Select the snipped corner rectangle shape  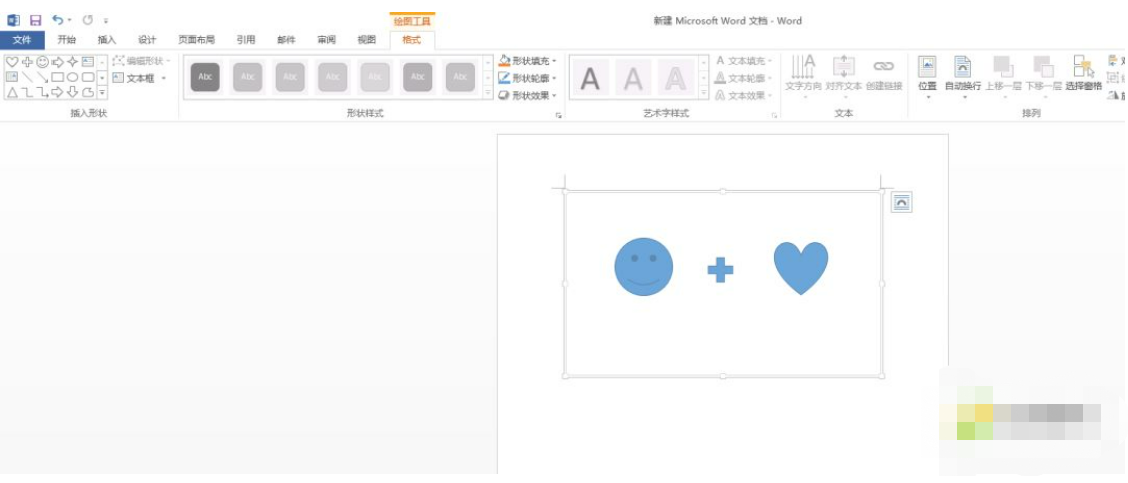(88, 92)
